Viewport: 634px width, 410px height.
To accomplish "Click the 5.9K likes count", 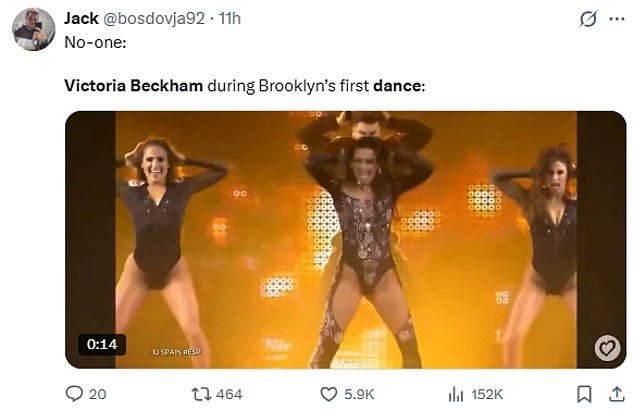I will point(359,394).
